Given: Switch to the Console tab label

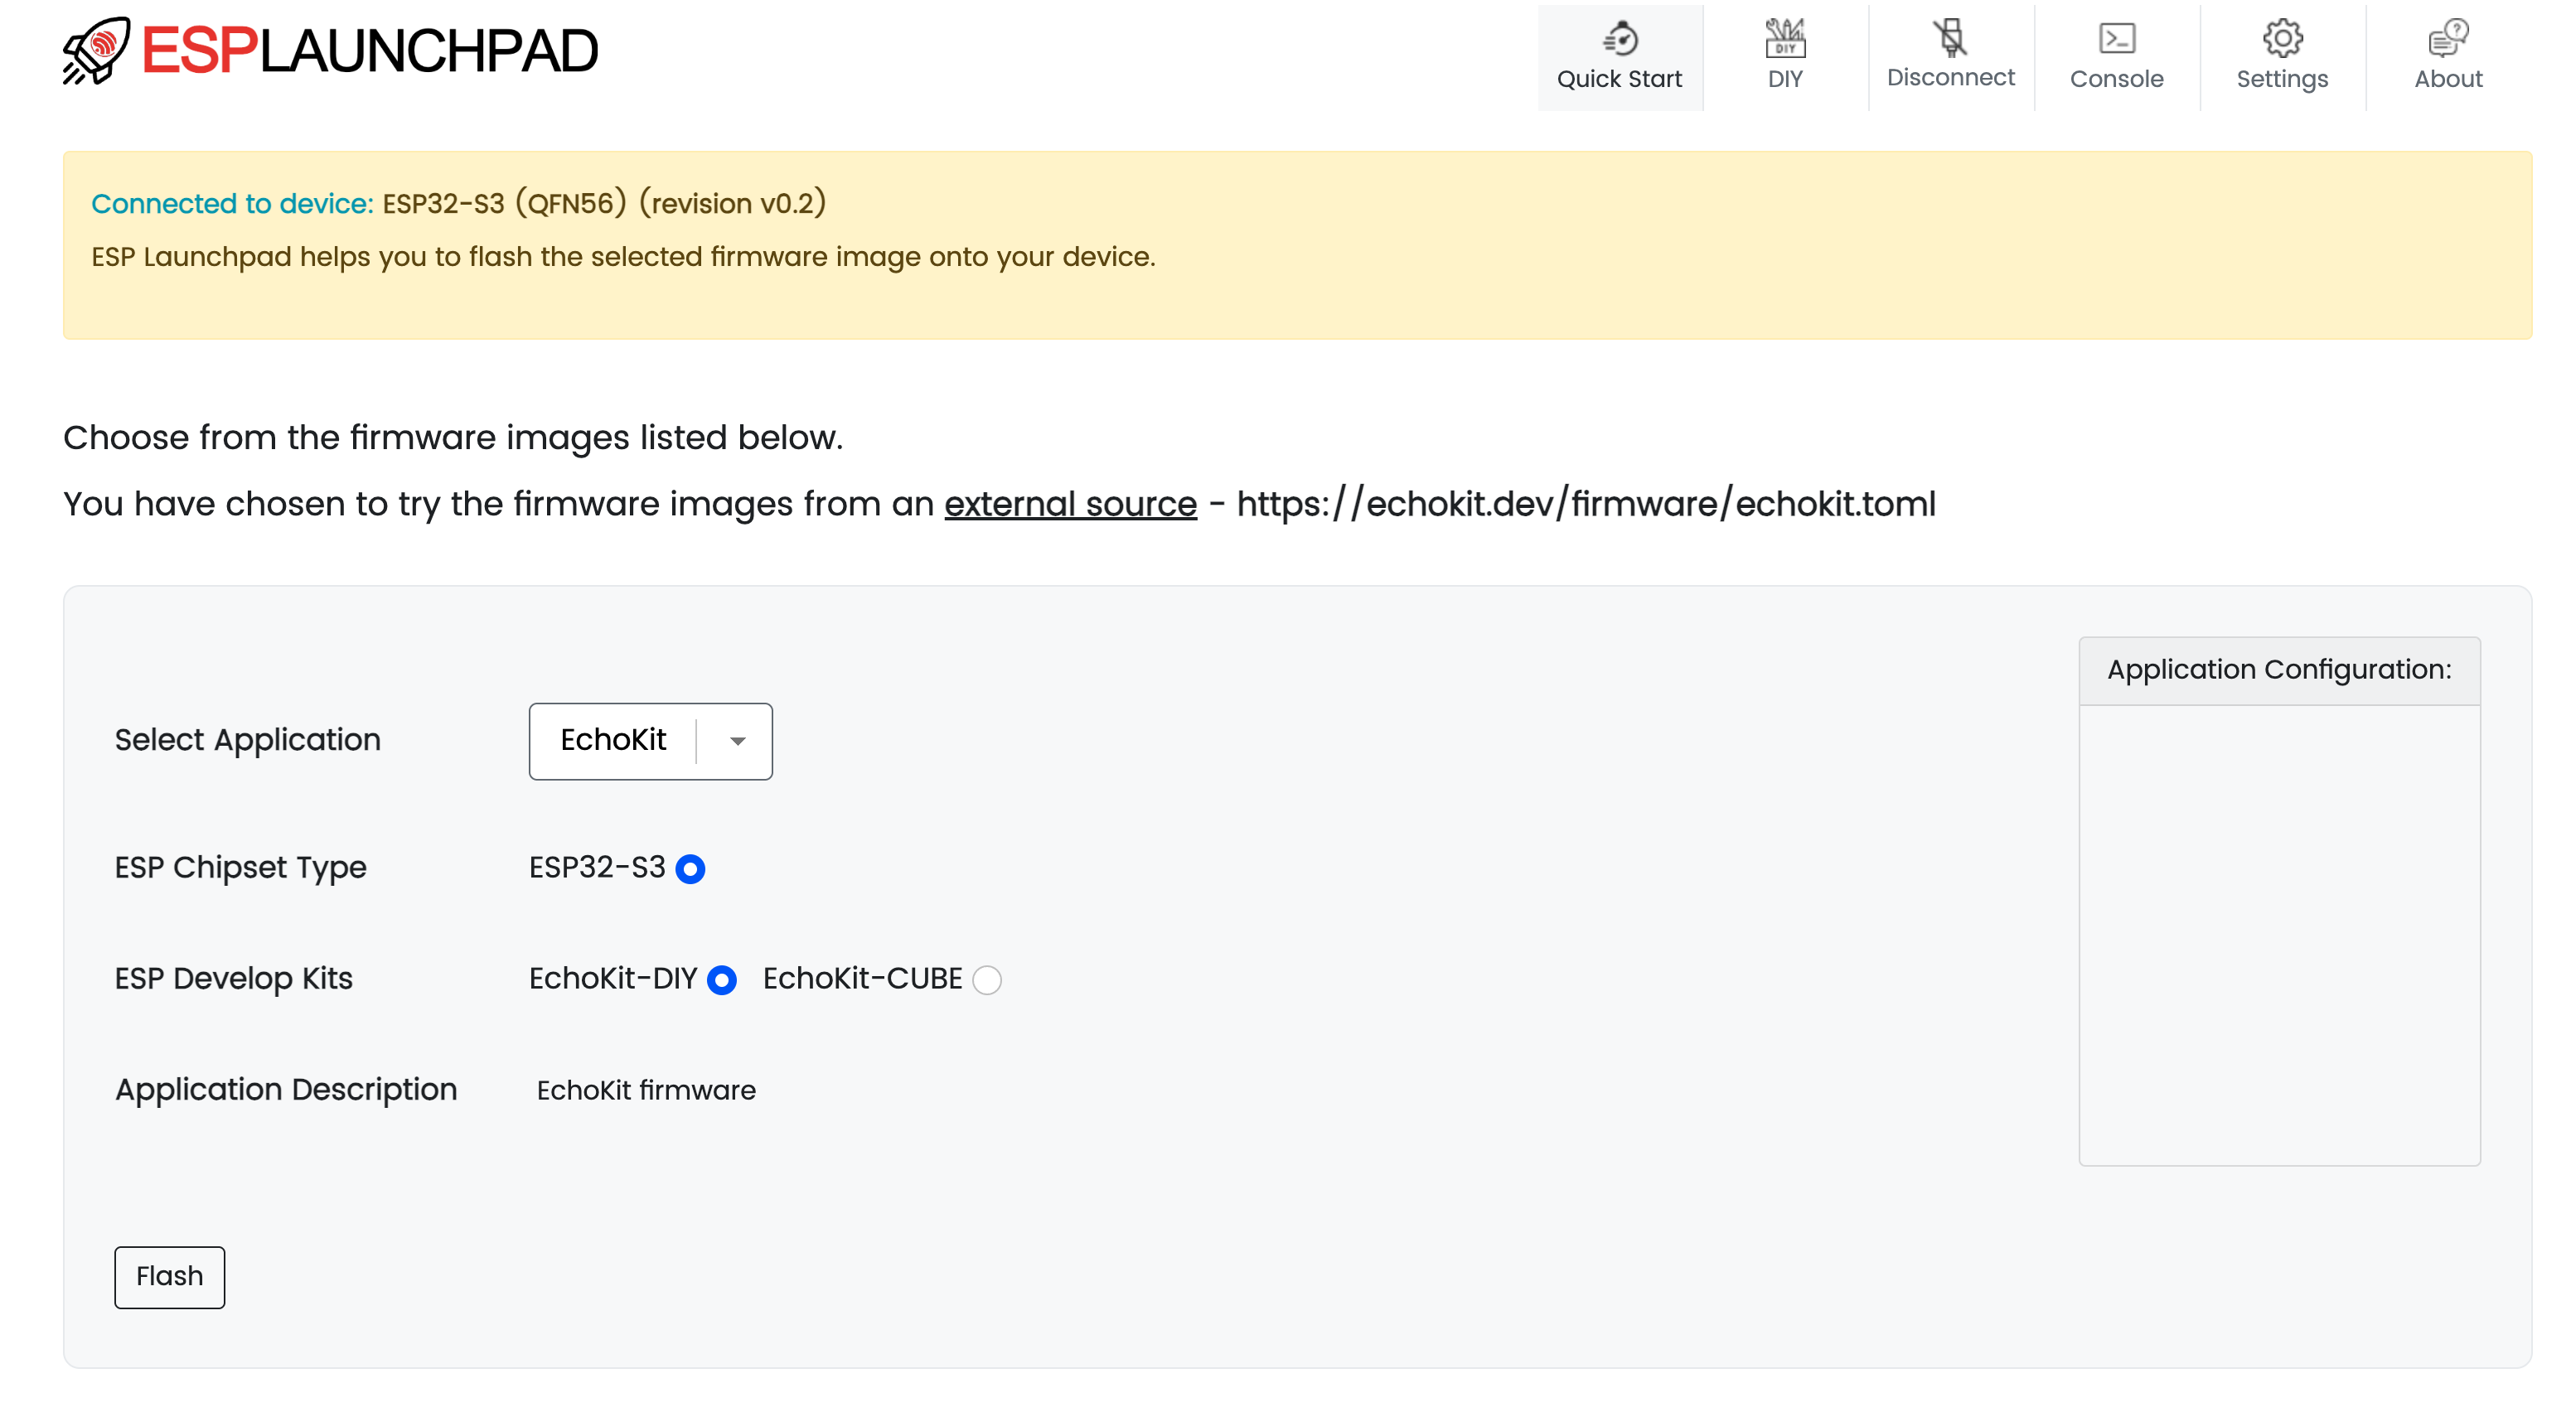Looking at the screenshot, I should (x=2116, y=79).
